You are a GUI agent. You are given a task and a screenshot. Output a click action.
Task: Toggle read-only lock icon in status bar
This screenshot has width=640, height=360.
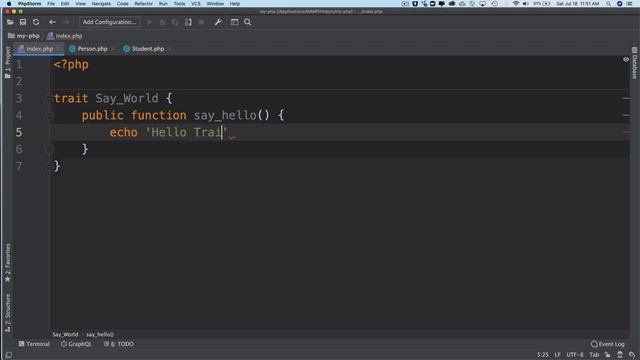(607, 355)
